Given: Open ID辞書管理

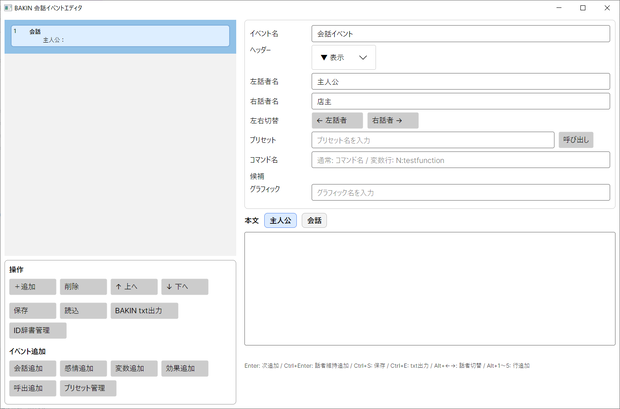Looking at the screenshot, I should 38,330.
